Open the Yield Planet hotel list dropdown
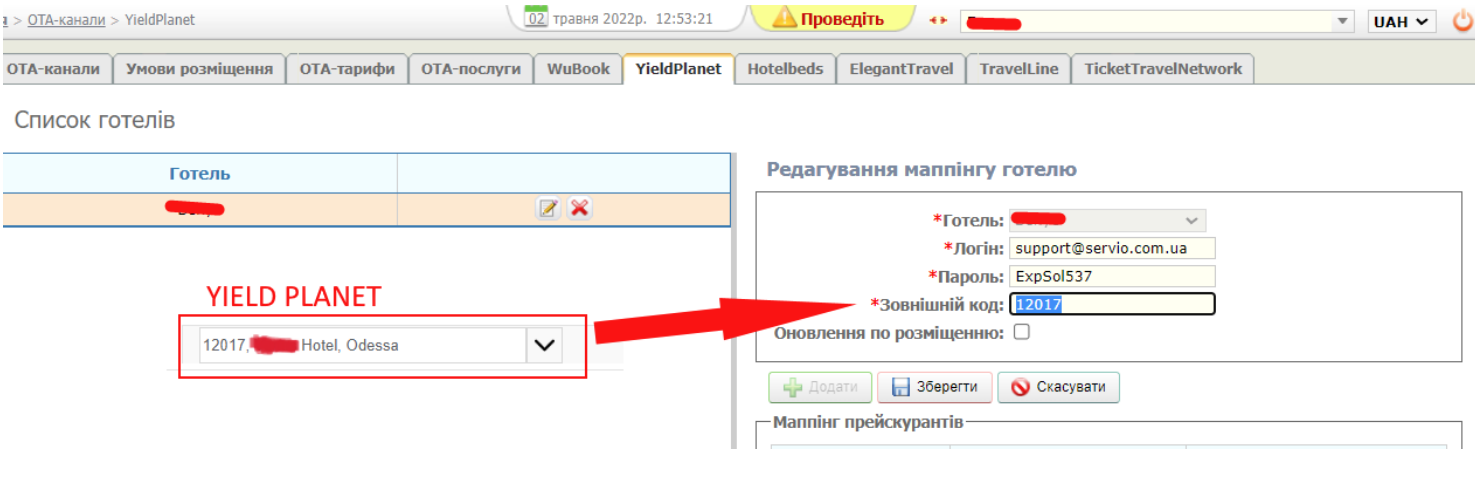This screenshot has height=482, width=1475. 544,345
